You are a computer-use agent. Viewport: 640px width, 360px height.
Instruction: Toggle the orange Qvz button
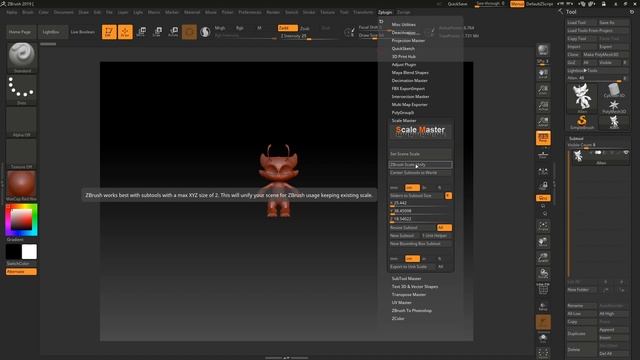pos(543,198)
